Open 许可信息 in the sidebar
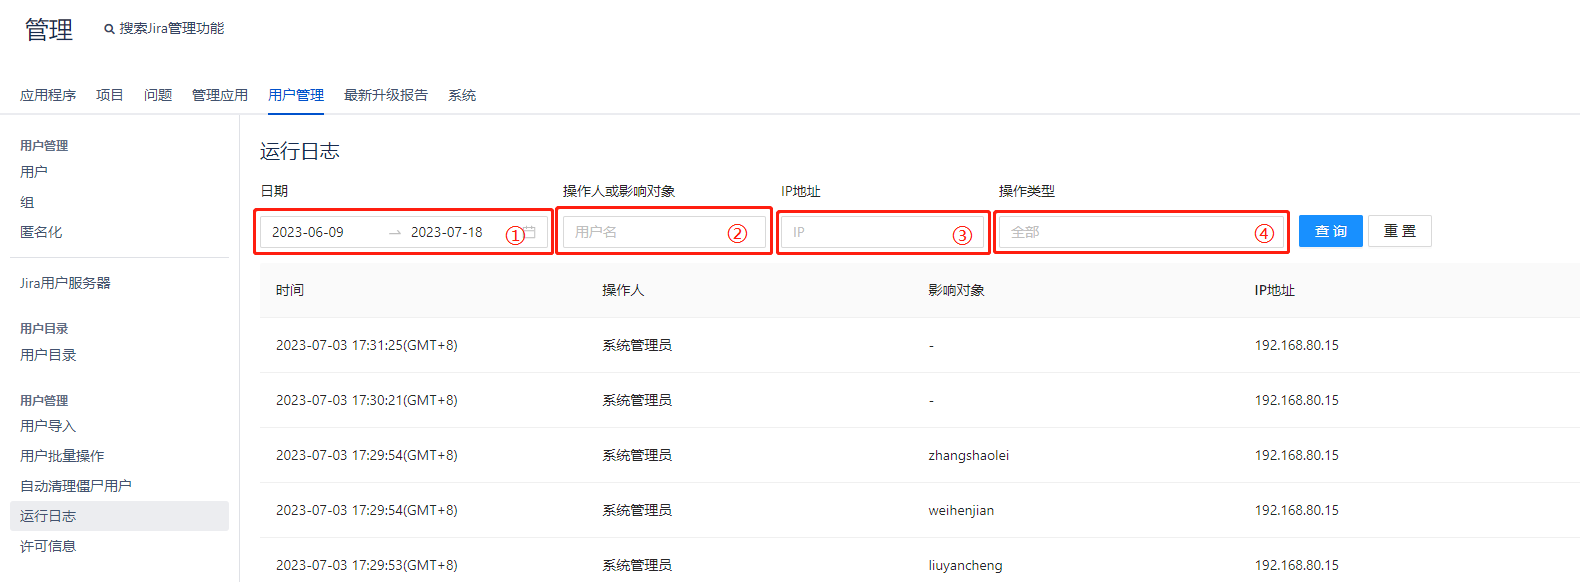Viewport: 1580px width, 582px height. click(48, 546)
